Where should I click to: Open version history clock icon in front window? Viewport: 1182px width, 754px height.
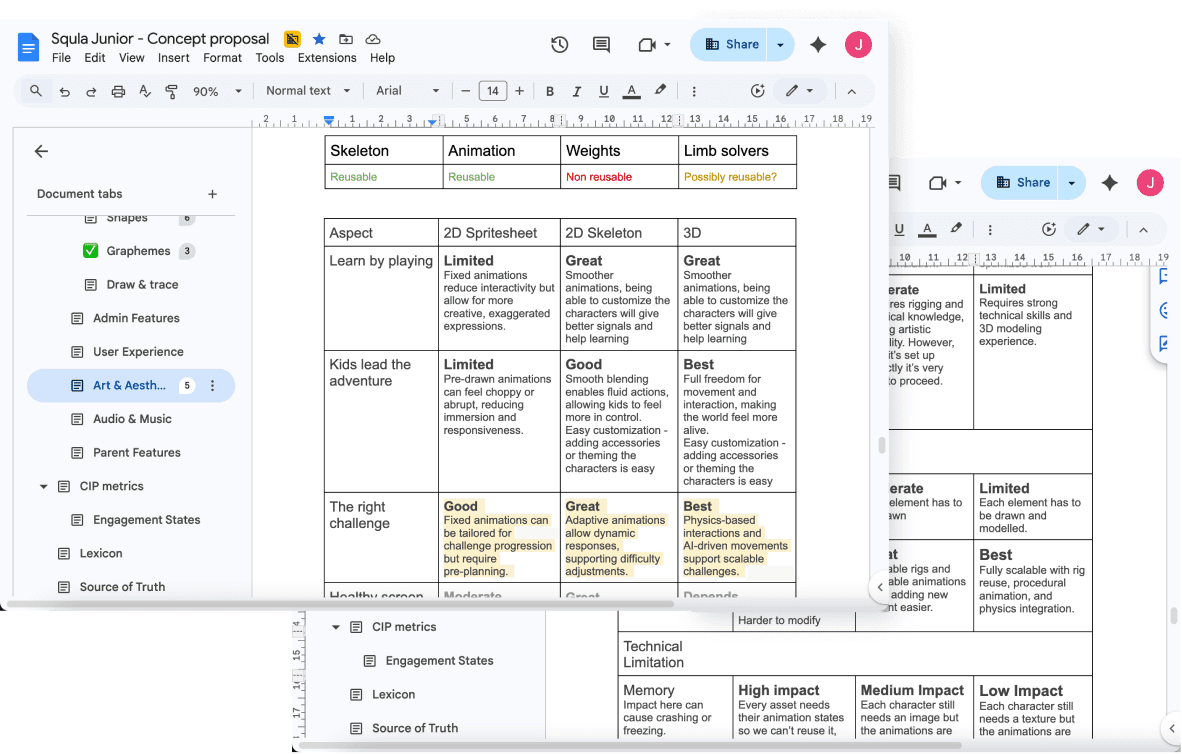(559, 44)
